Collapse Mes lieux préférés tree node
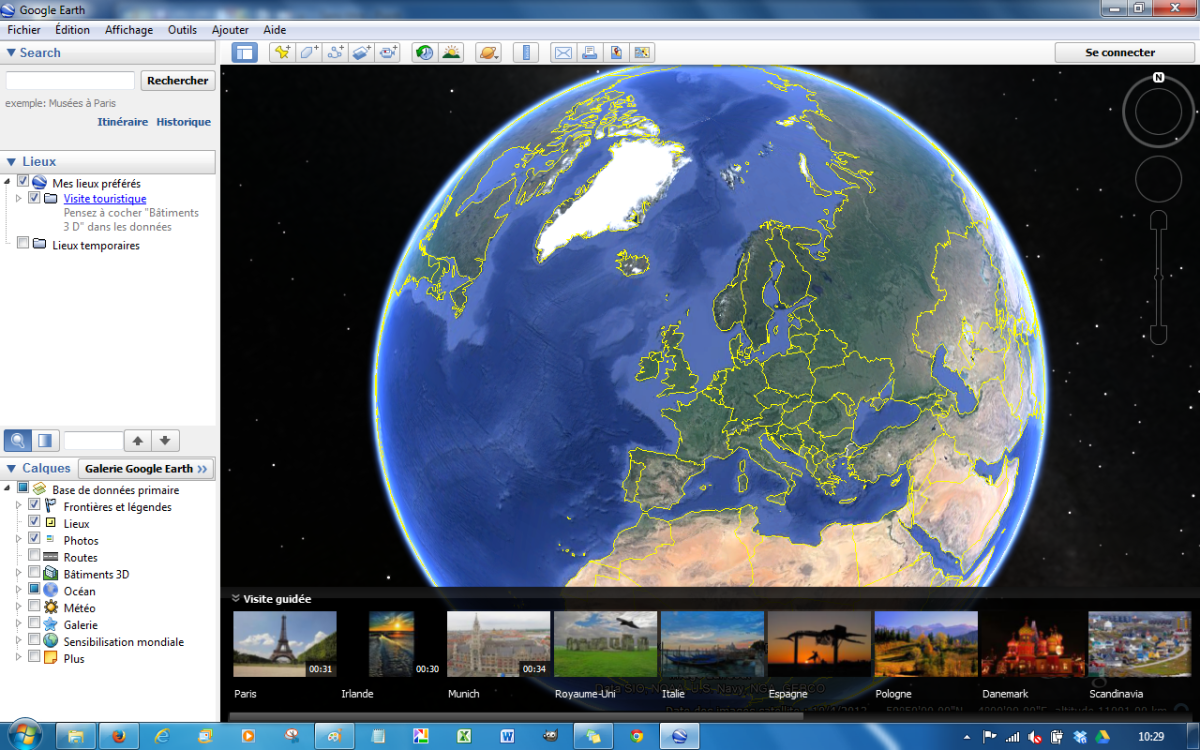 [x=8, y=183]
